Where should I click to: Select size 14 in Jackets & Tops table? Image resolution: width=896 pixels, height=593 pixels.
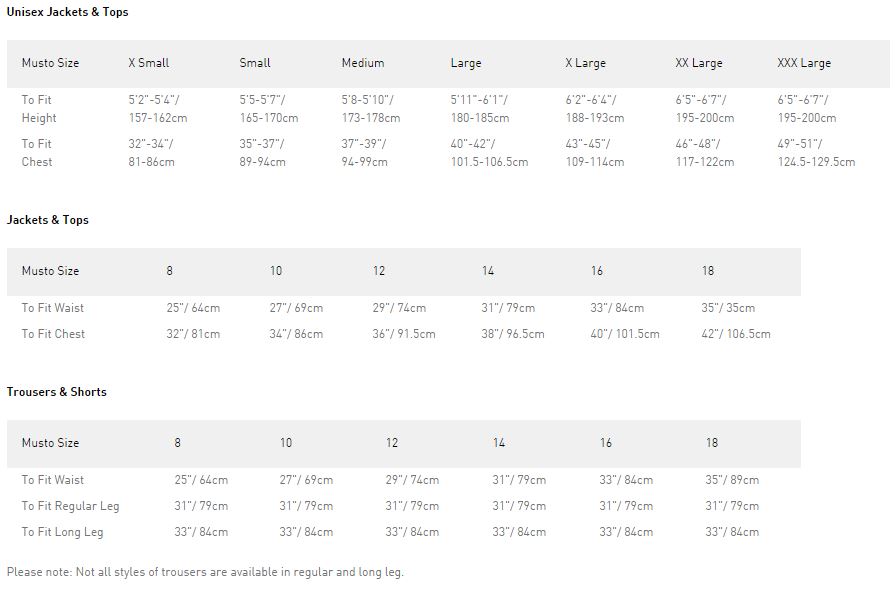coord(487,271)
